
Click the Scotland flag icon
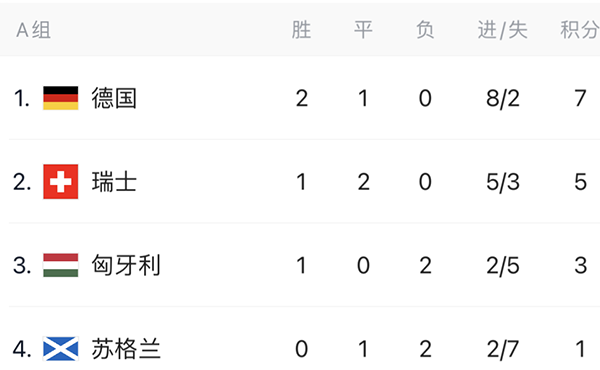point(60,349)
